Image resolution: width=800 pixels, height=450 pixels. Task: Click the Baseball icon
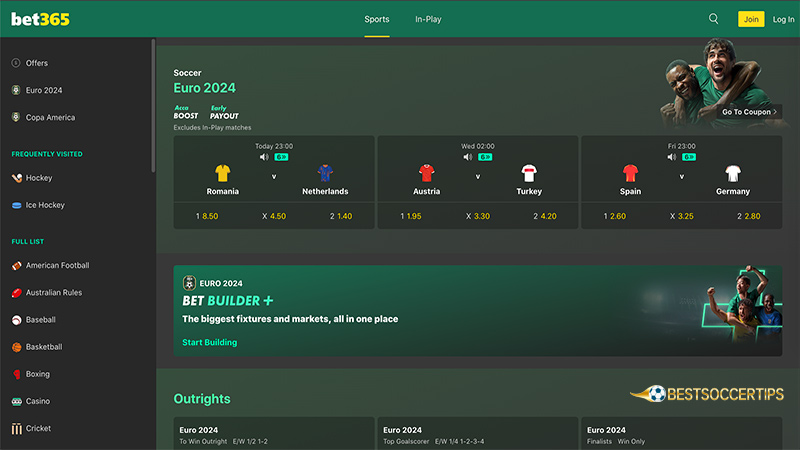point(16,320)
